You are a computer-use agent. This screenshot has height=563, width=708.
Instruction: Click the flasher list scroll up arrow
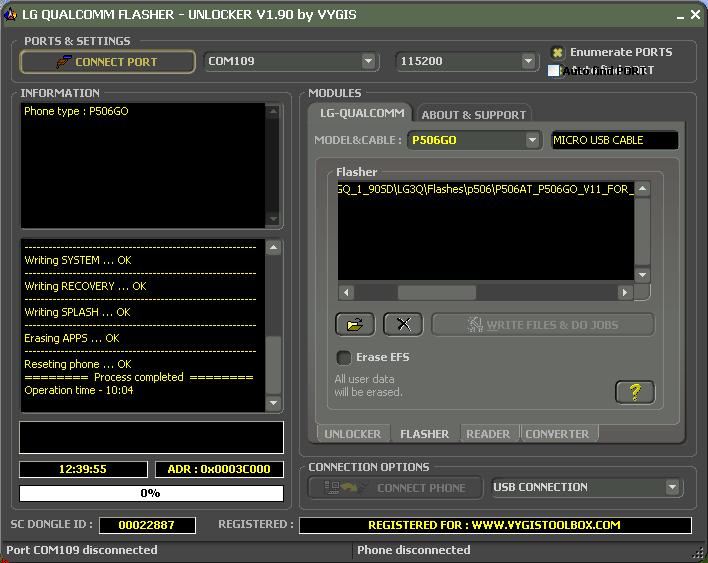(643, 189)
